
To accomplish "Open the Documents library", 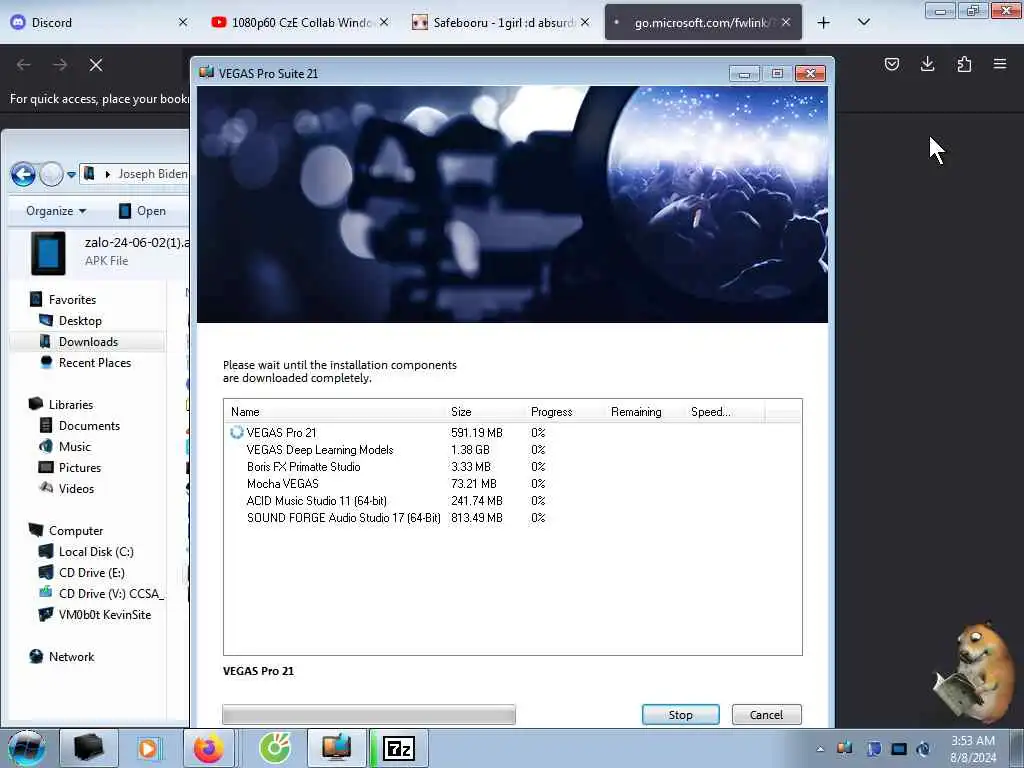I will coord(80,426).
